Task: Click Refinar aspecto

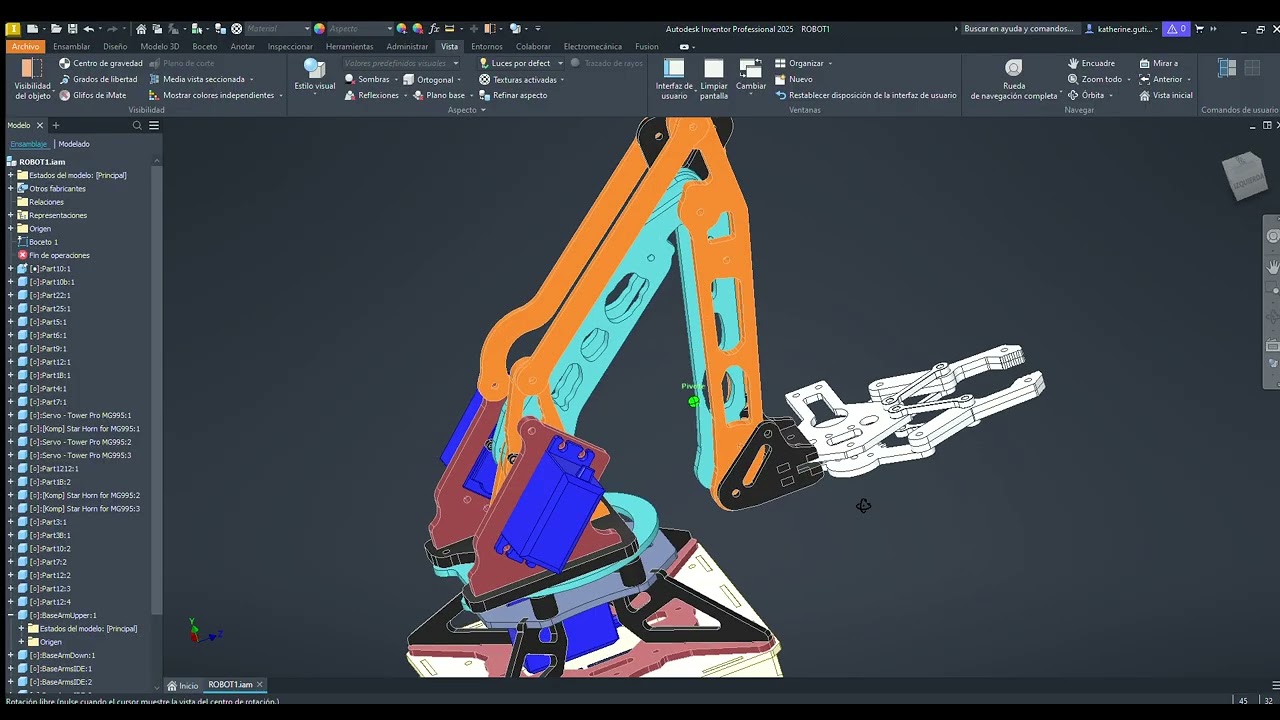Action: point(512,95)
